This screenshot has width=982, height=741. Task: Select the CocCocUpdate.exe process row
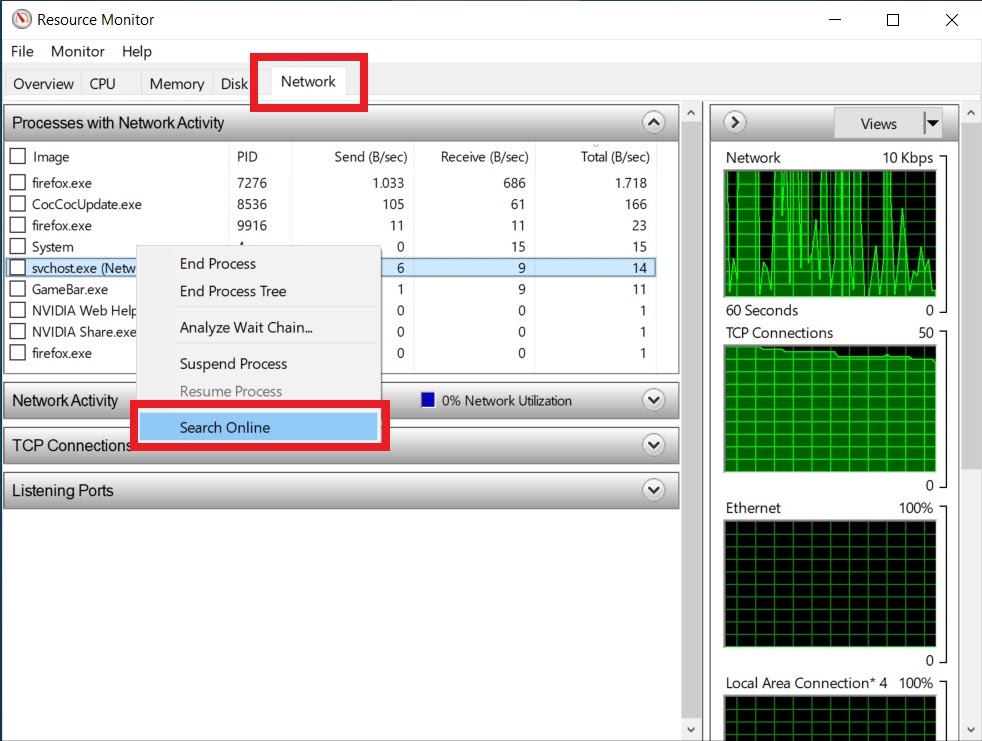[x=332, y=204]
